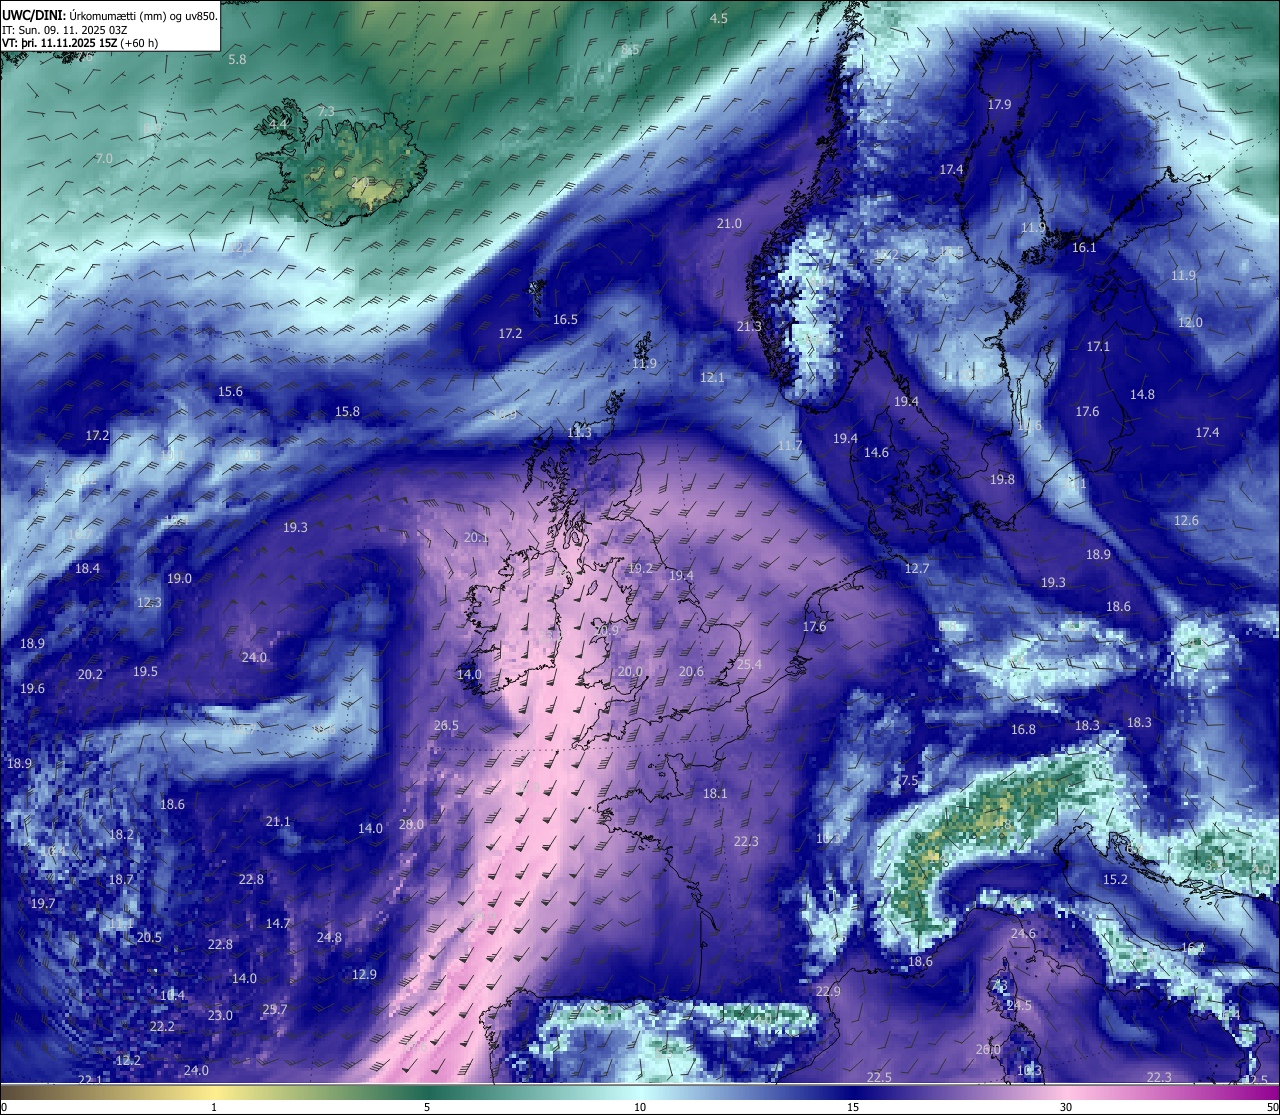
Task: Click the 19.8 value over southern Sweden
Action: (1002, 480)
